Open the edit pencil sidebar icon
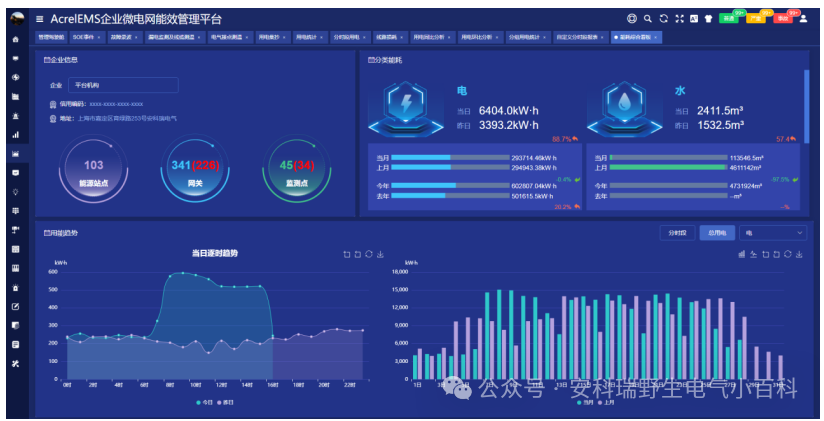 [x=15, y=306]
